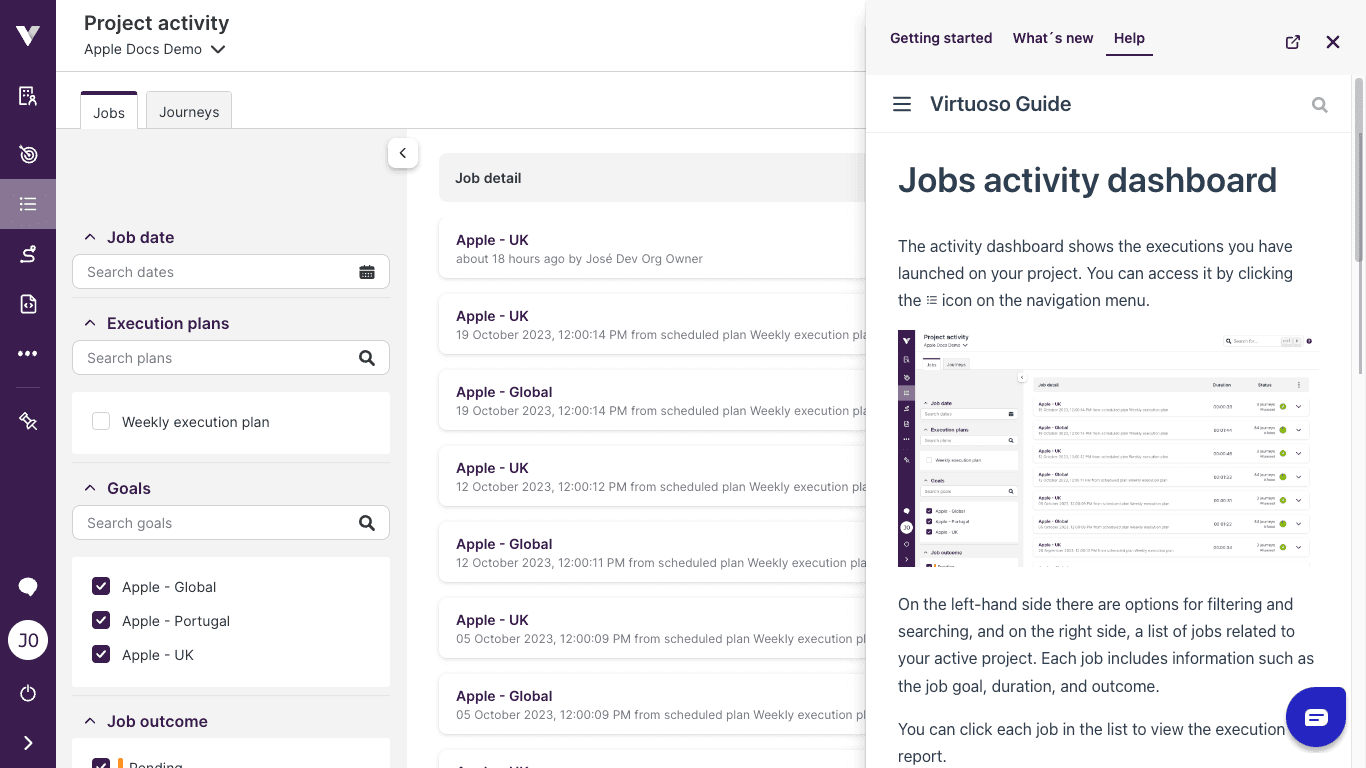Viewport: 1366px width, 768px height.
Task: Open the Virtuoso Guide hamburger menu
Action: pyautogui.click(x=902, y=104)
